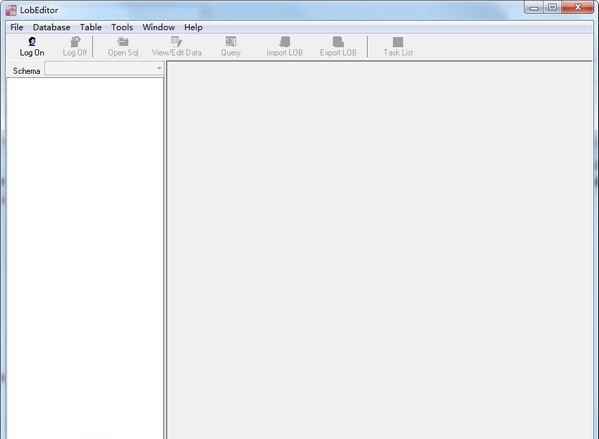Screen dimensions: 599x439
Task: Launch the Query toolbar icon
Action: pos(231,41)
